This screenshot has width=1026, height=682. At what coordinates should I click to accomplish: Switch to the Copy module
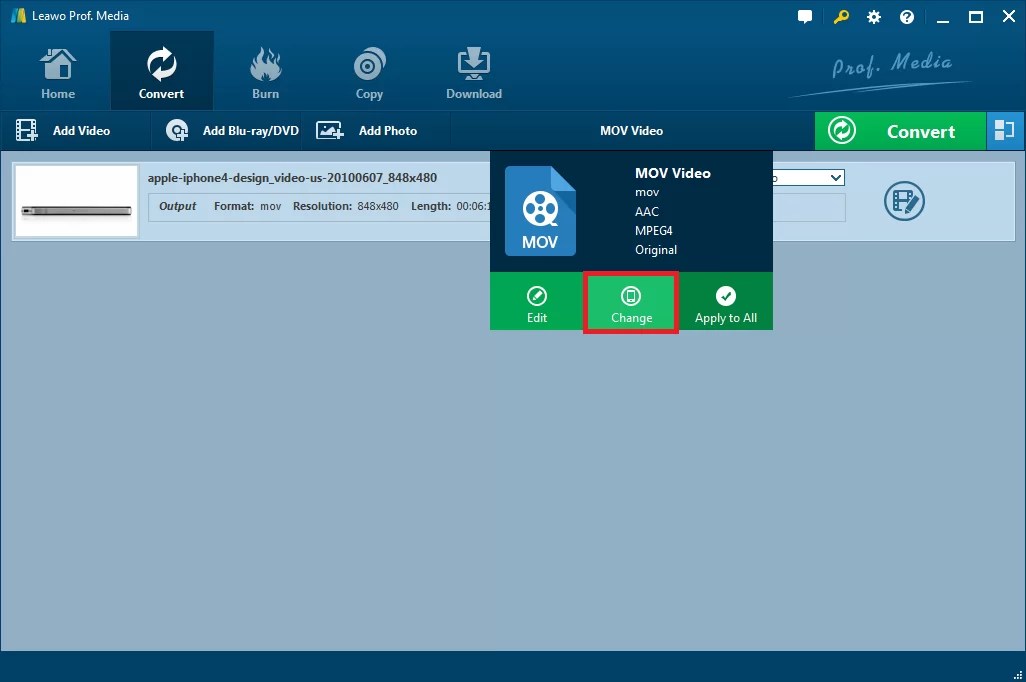click(x=369, y=70)
